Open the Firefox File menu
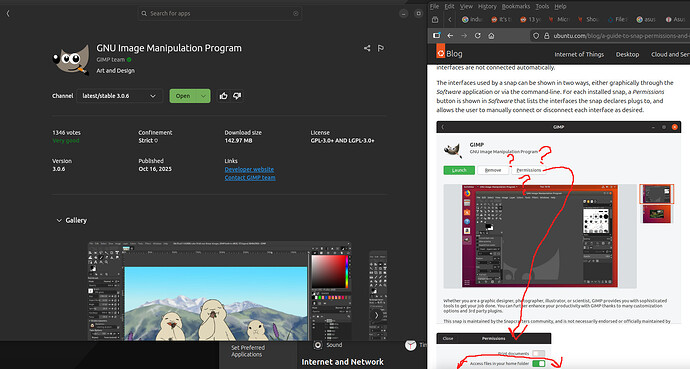690x369 pixels. [434, 6]
